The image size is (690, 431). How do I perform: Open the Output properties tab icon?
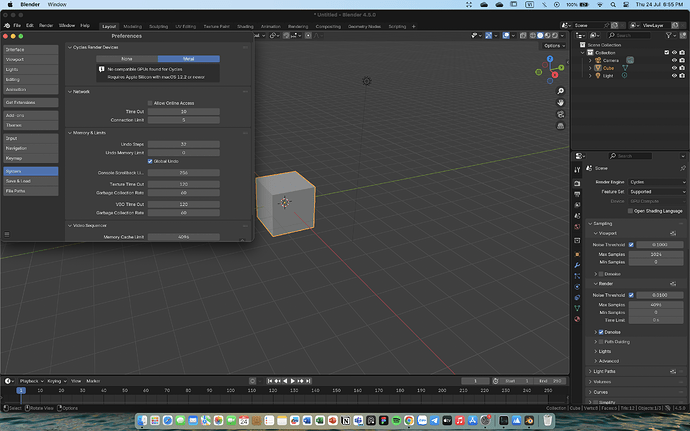point(577,194)
